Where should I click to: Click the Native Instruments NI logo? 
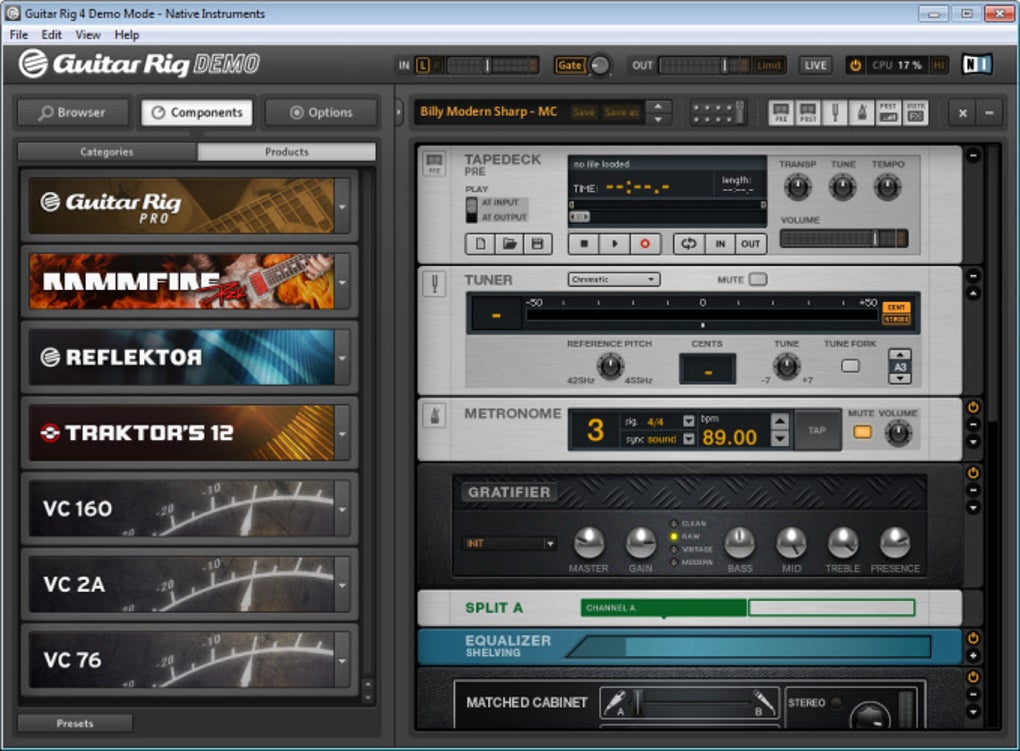pyautogui.click(x=976, y=64)
